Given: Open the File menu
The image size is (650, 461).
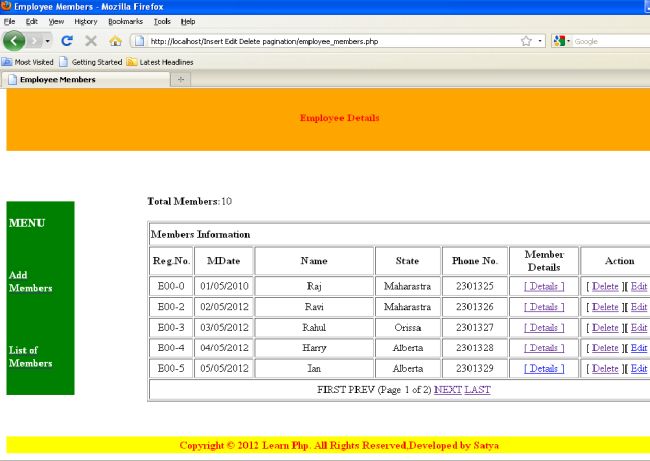Looking at the screenshot, I should (x=10, y=22).
